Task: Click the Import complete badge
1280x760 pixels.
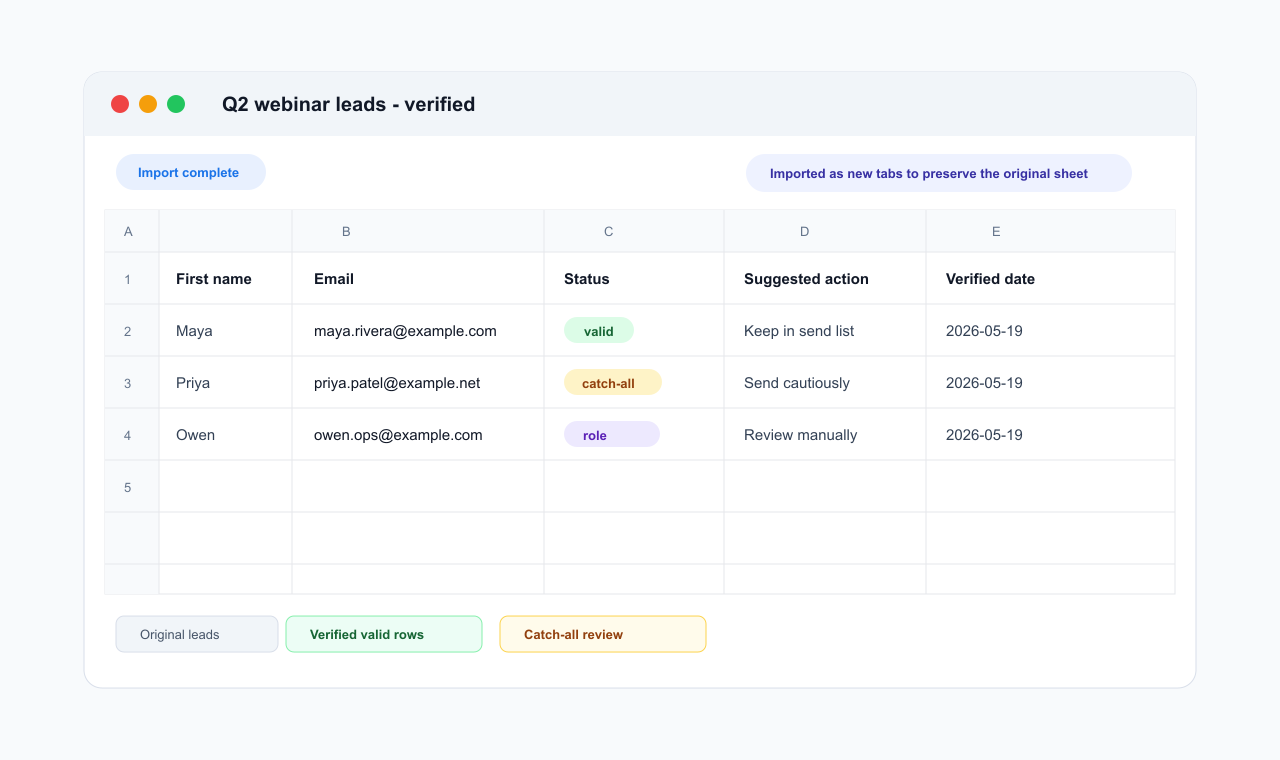Action: coord(191,172)
